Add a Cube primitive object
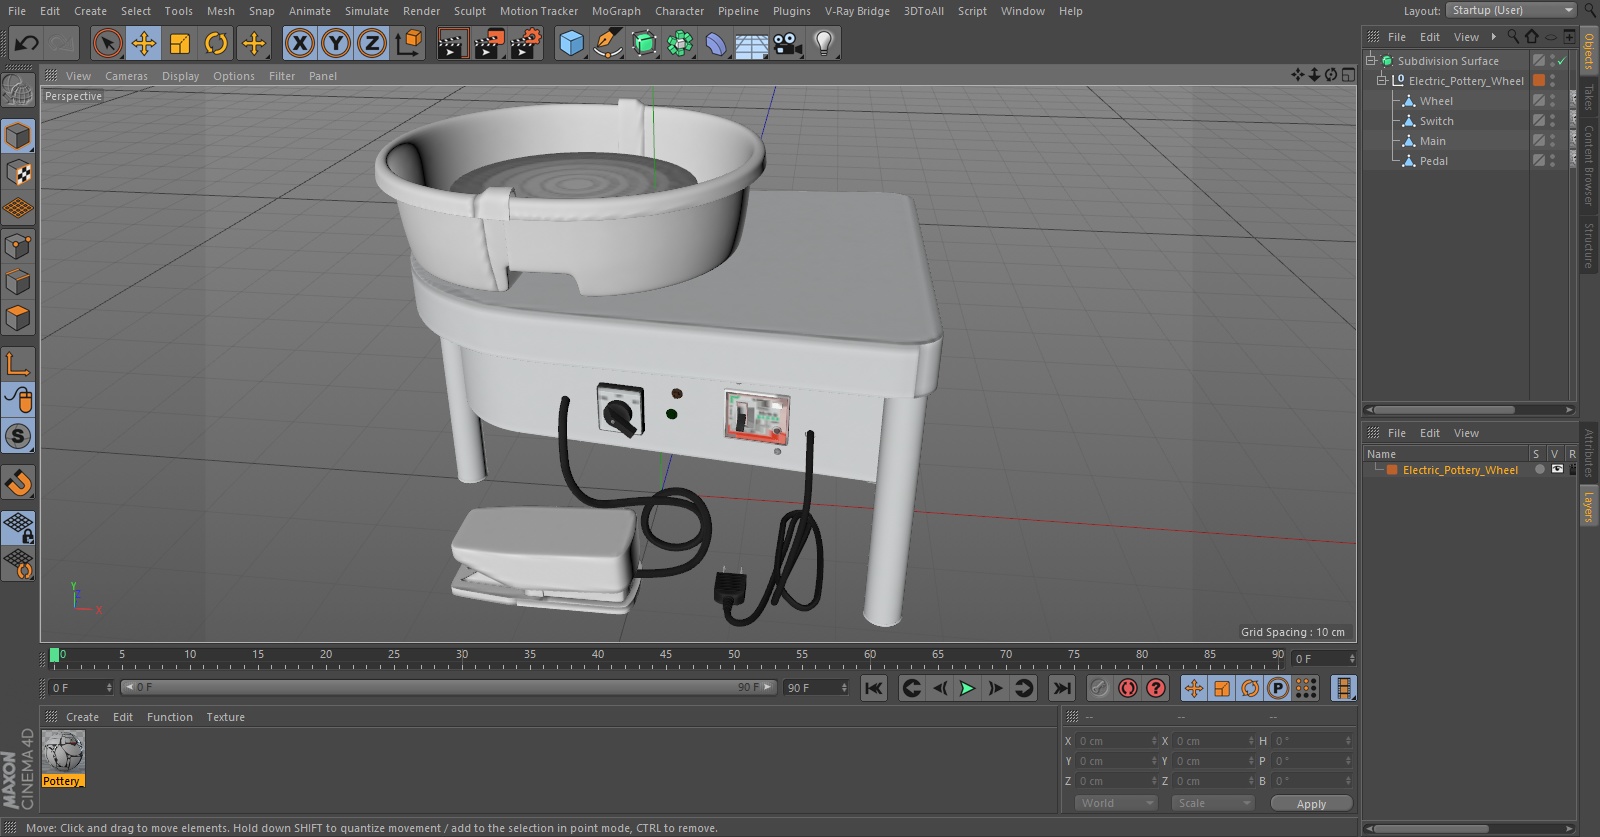This screenshot has width=1600, height=837. tap(571, 43)
